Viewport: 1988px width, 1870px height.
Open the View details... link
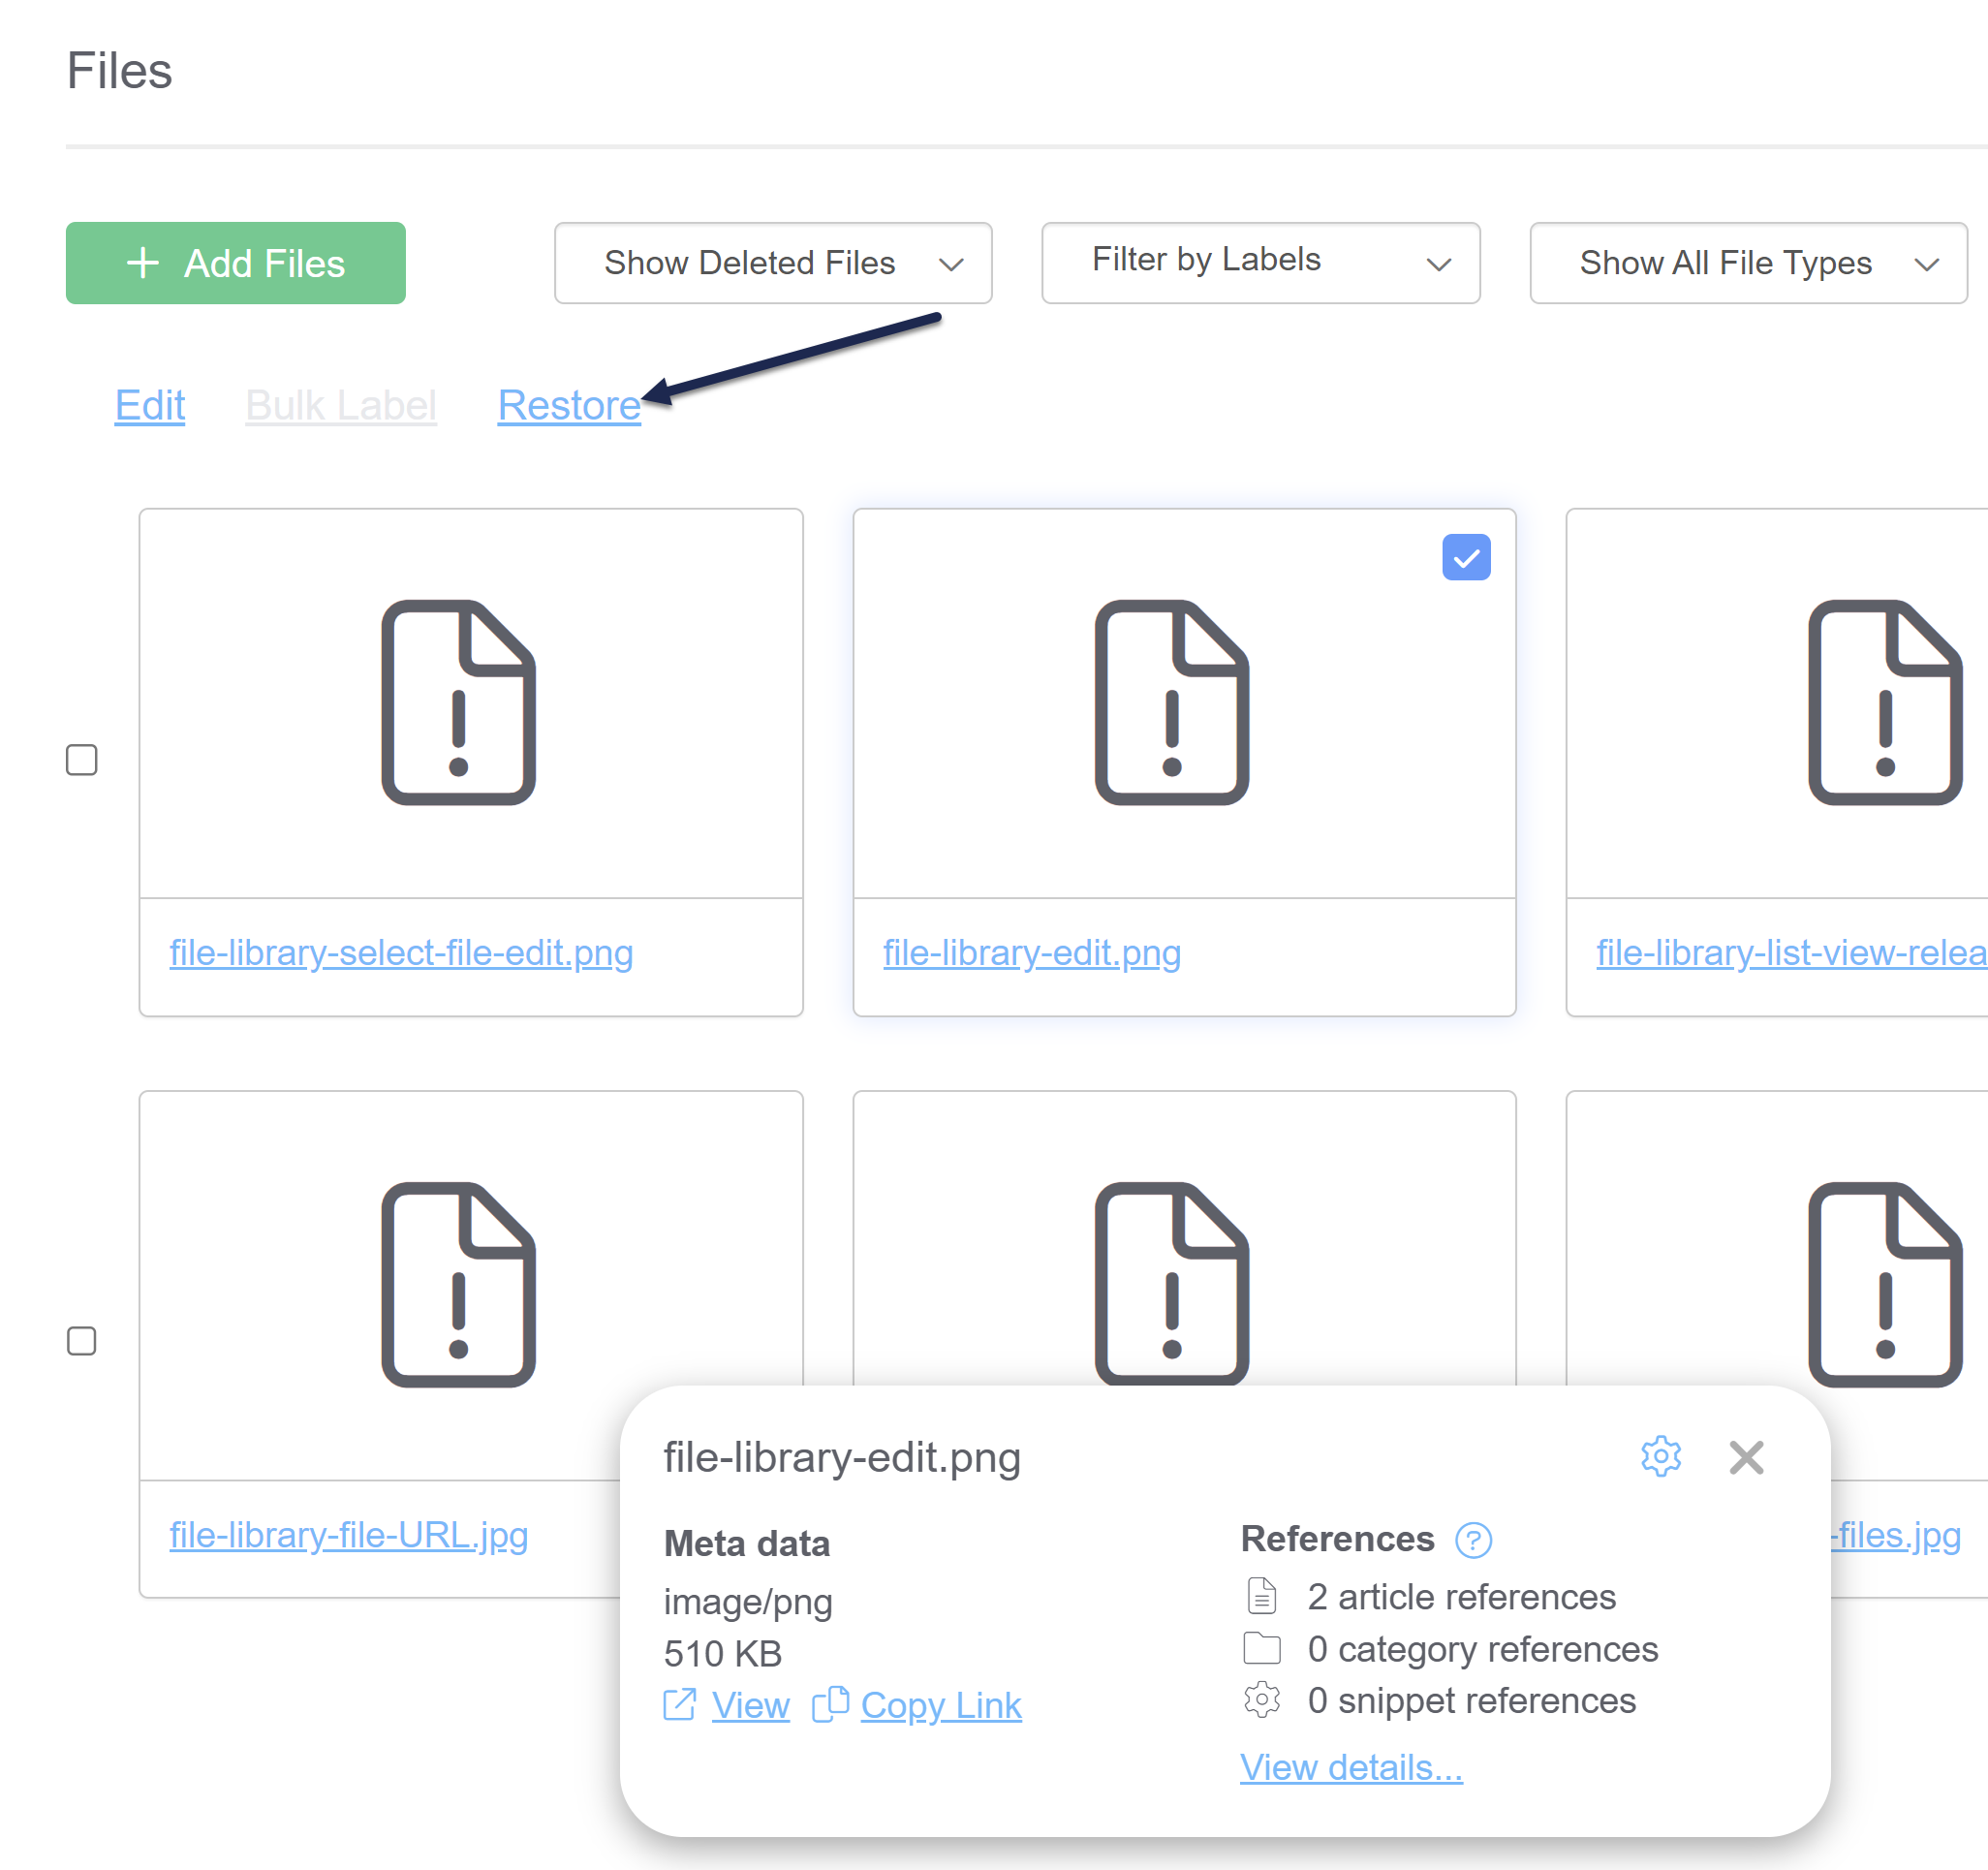pyautogui.click(x=1351, y=1767)
